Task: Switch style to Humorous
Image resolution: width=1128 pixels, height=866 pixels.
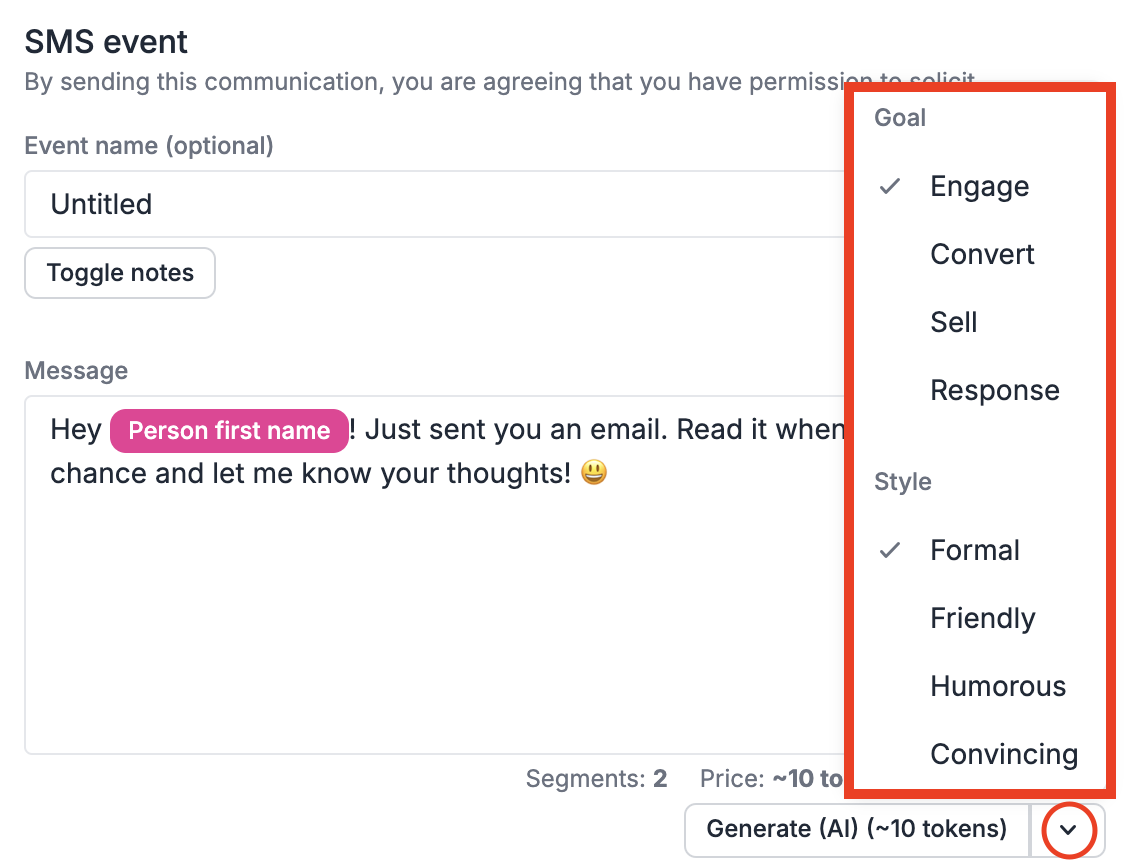Action: tap(998, 686)
